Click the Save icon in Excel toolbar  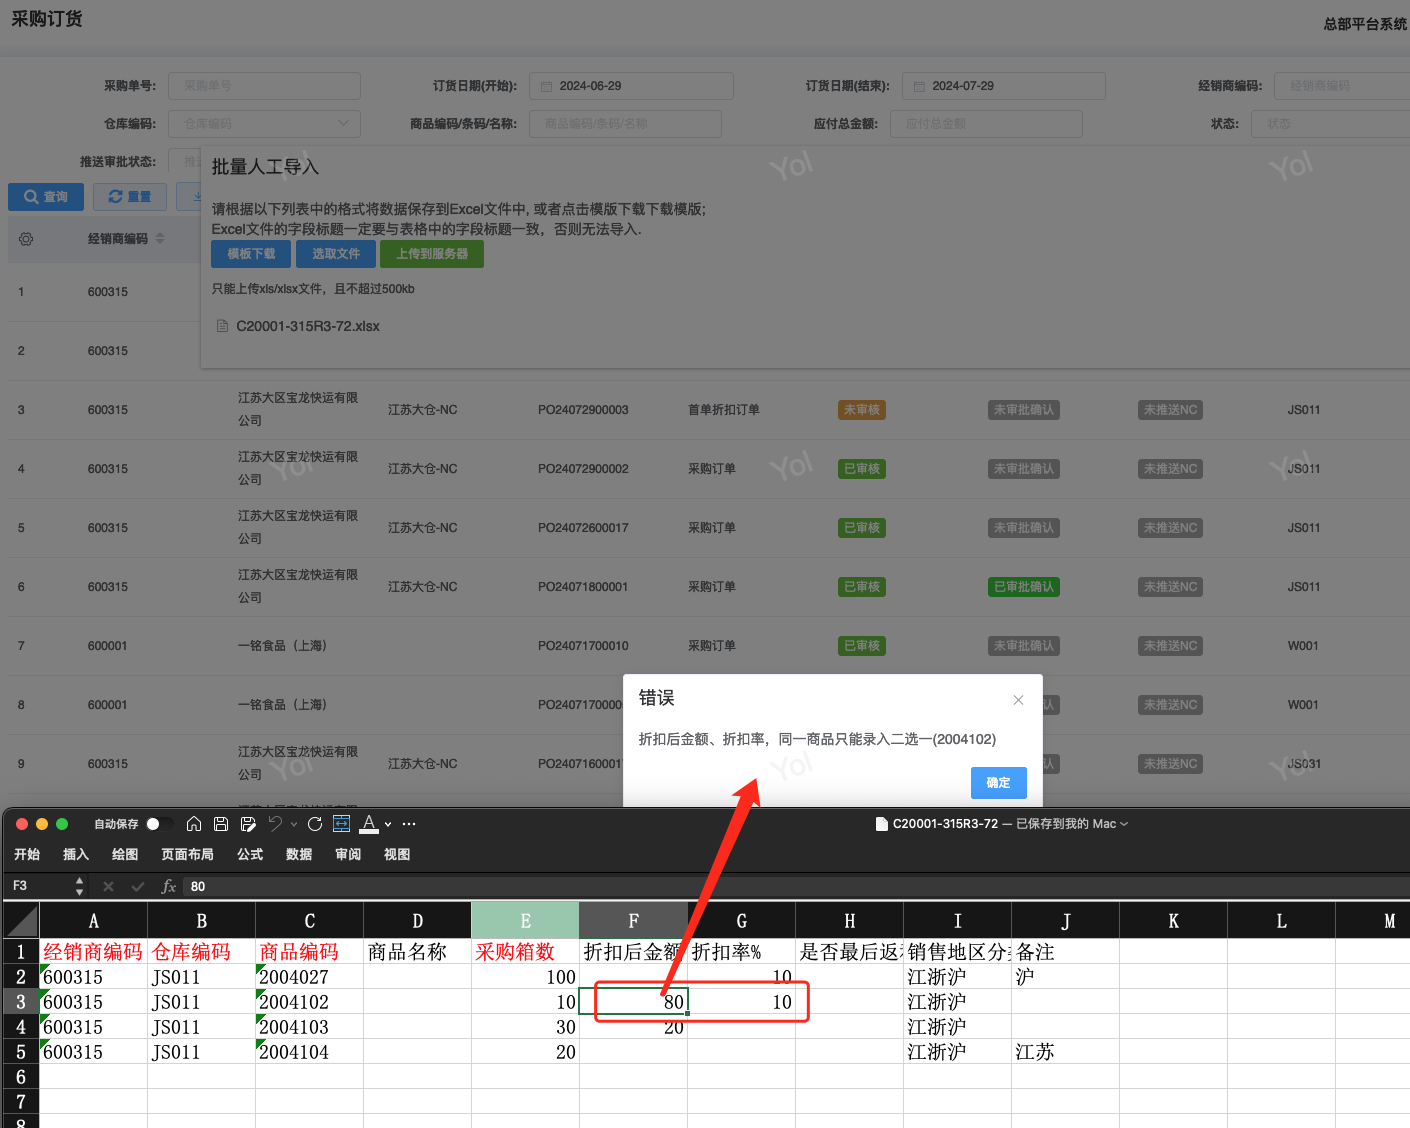coord(221,824)
